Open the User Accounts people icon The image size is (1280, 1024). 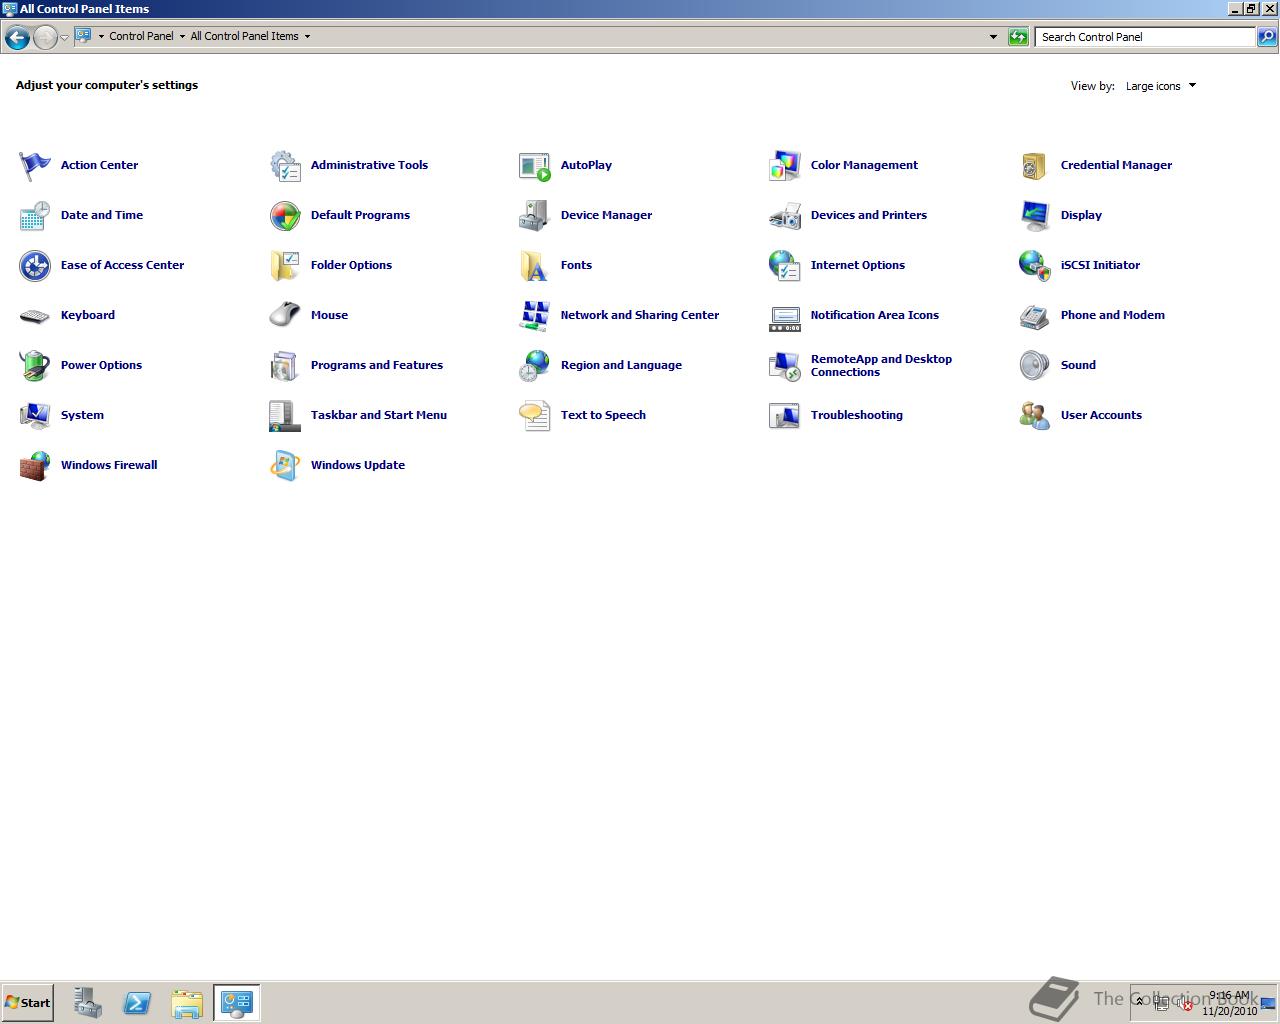[x=1035, y=415]
